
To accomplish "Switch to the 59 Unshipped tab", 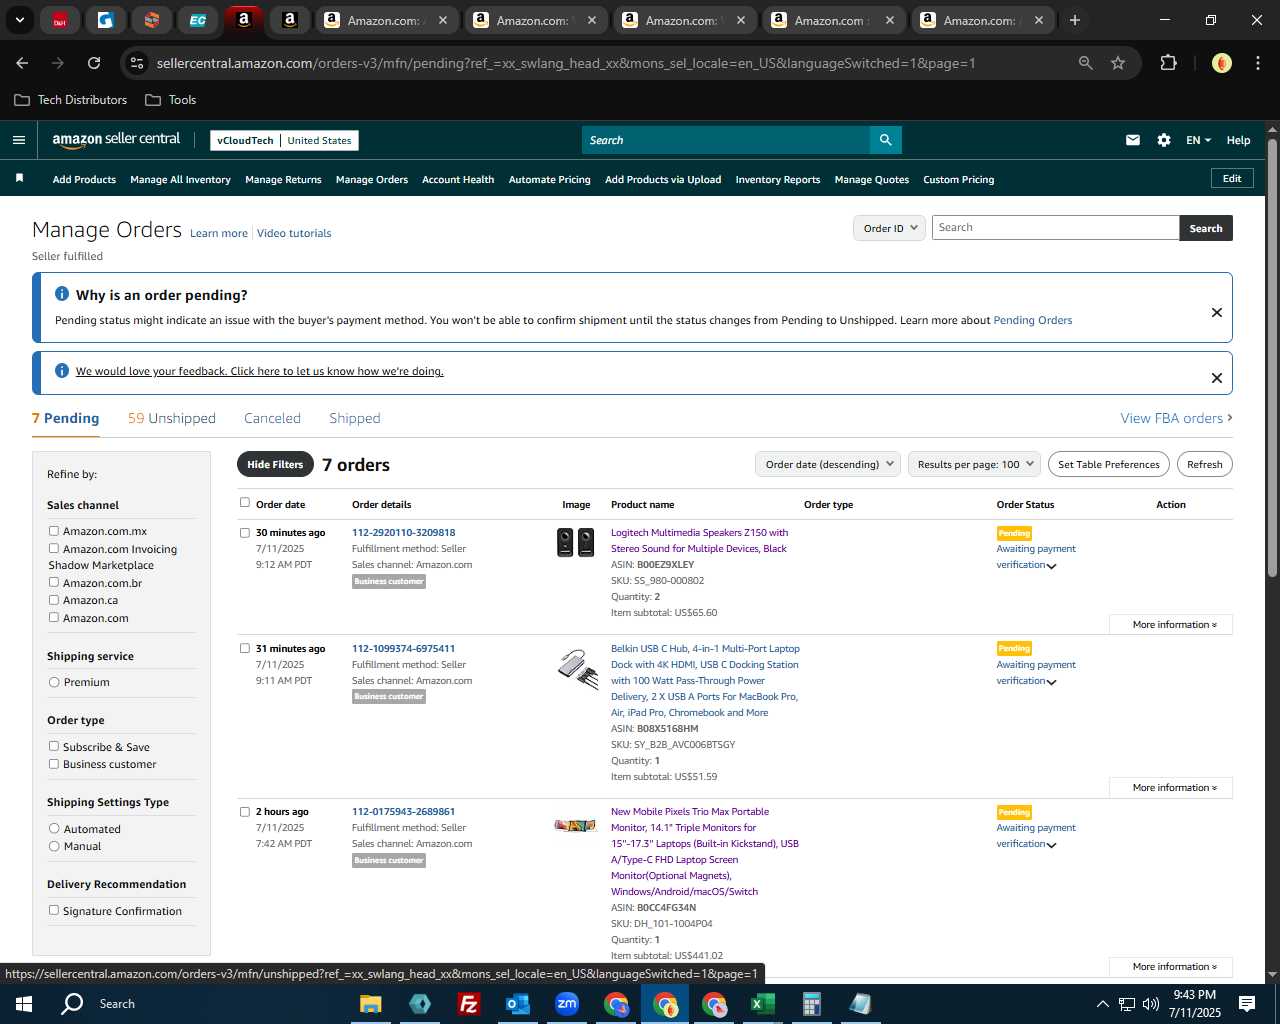I will (x=171, y=418).
